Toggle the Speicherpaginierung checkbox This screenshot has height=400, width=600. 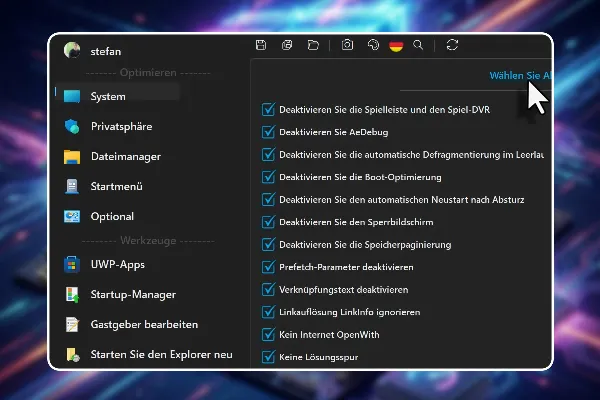[x=268, y=245]
